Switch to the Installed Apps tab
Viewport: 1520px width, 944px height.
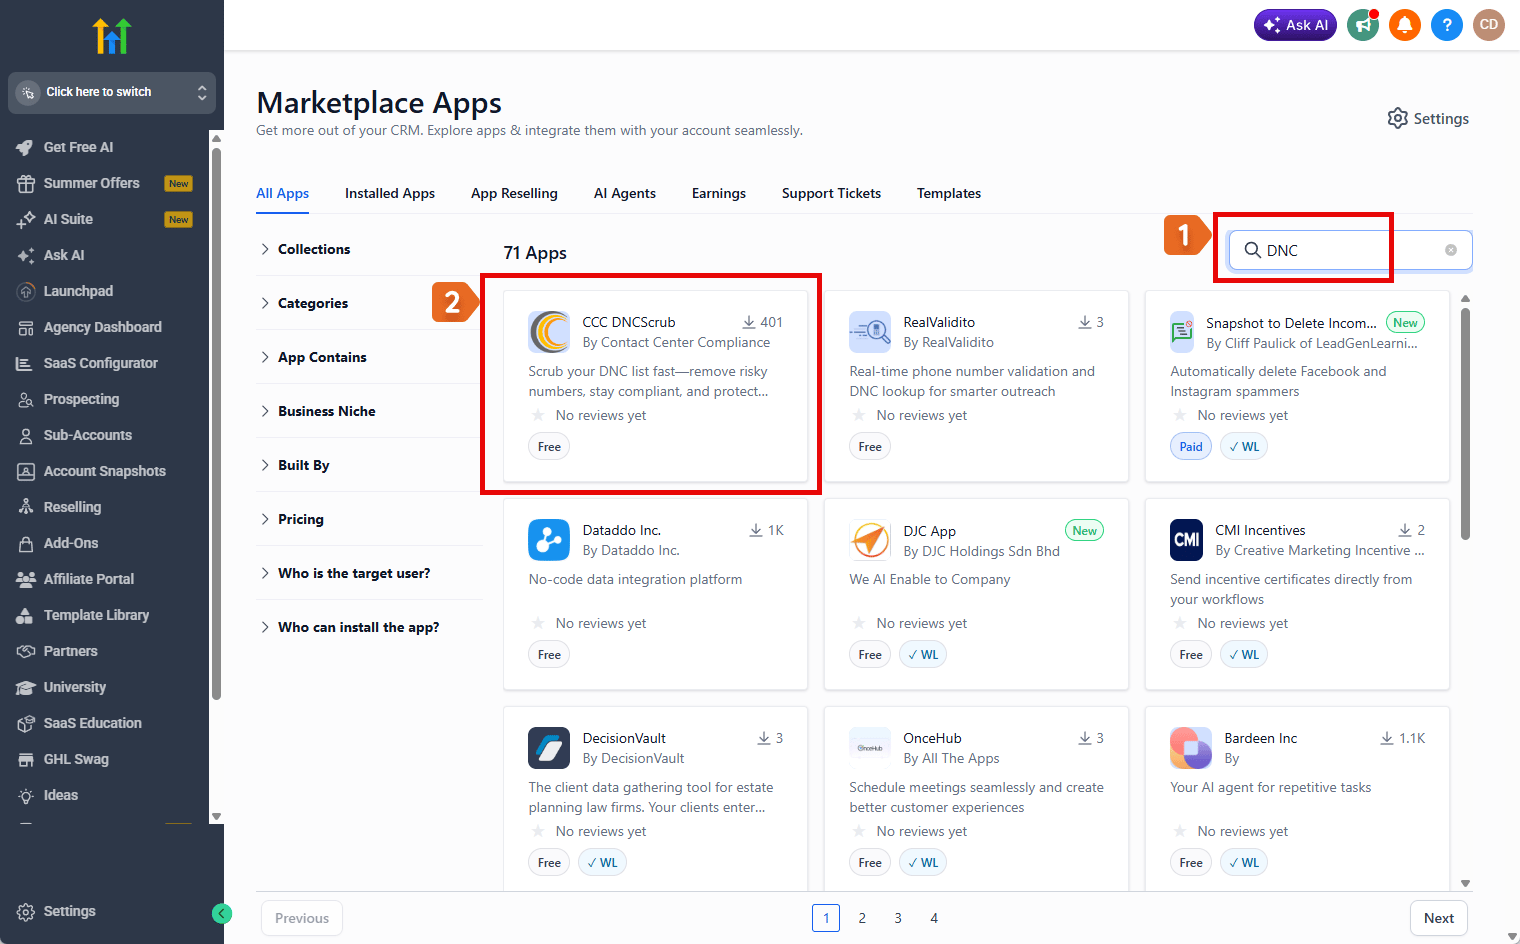tap(390, 193)
